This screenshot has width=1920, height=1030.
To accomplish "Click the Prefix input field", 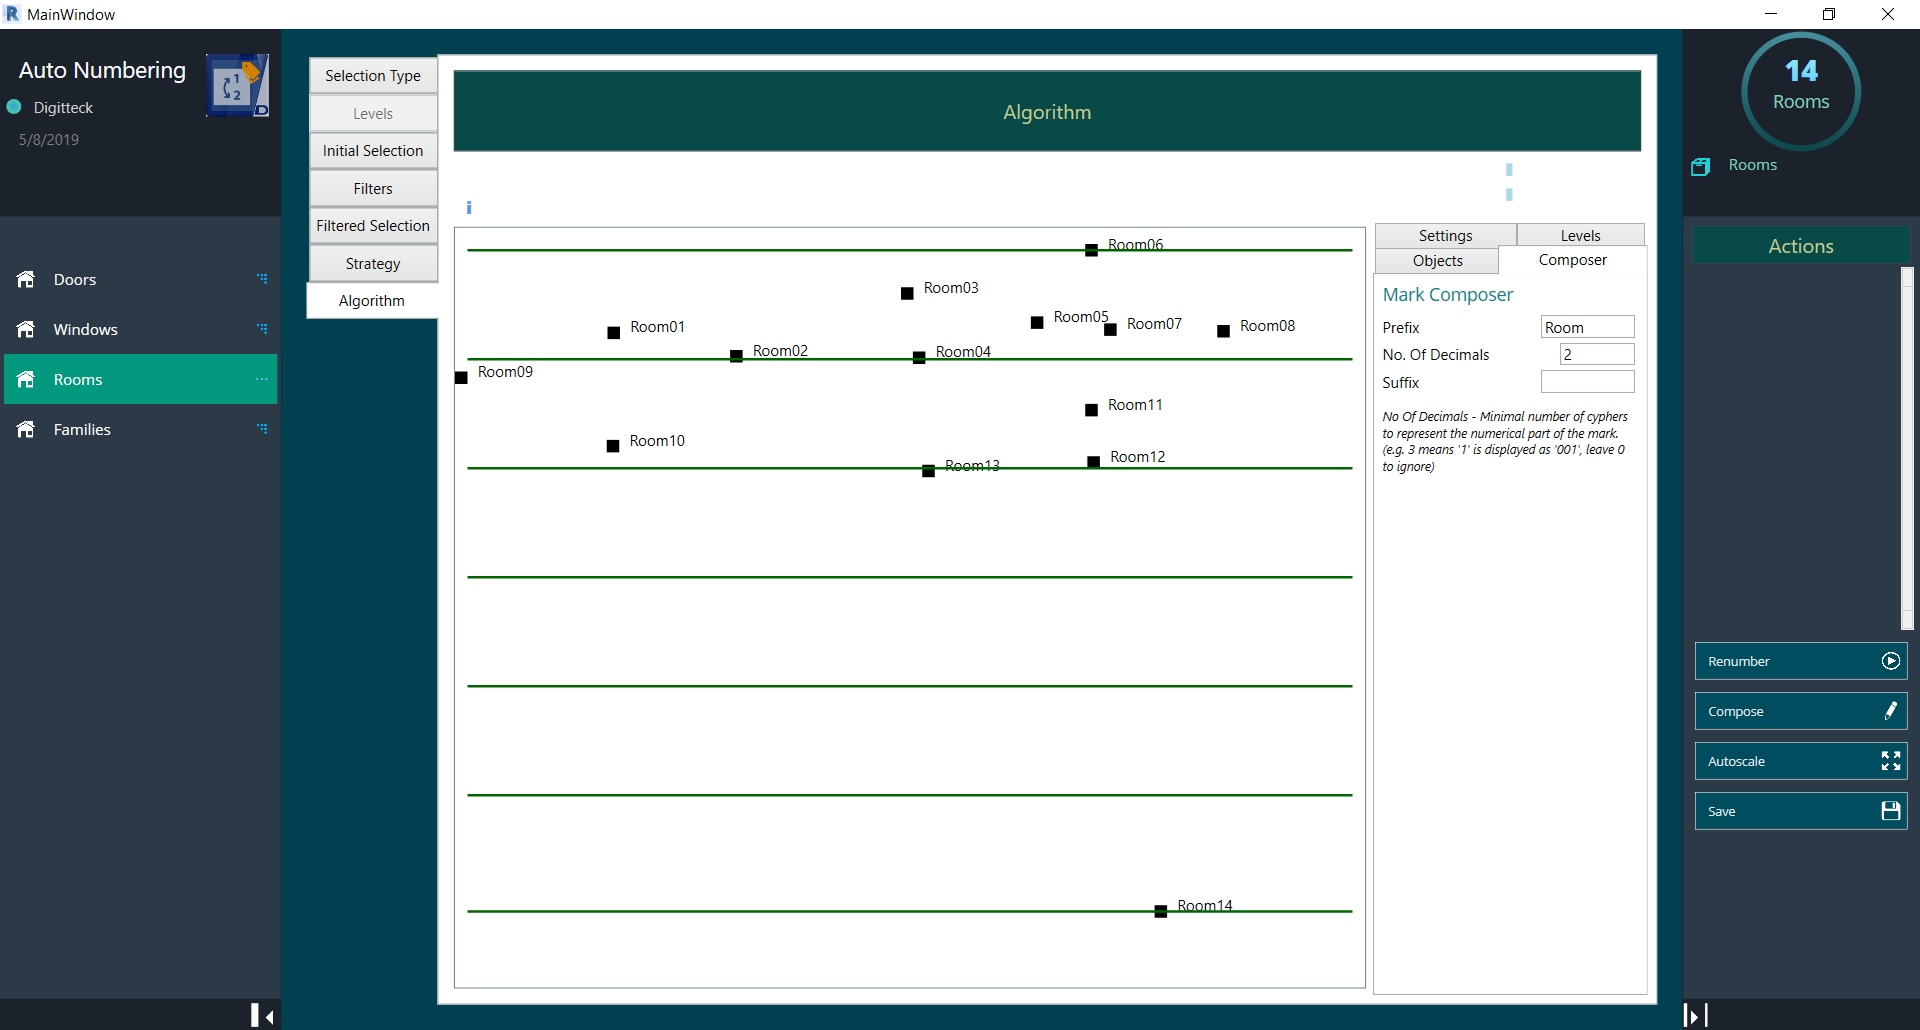I will (x=1588, y=327).
